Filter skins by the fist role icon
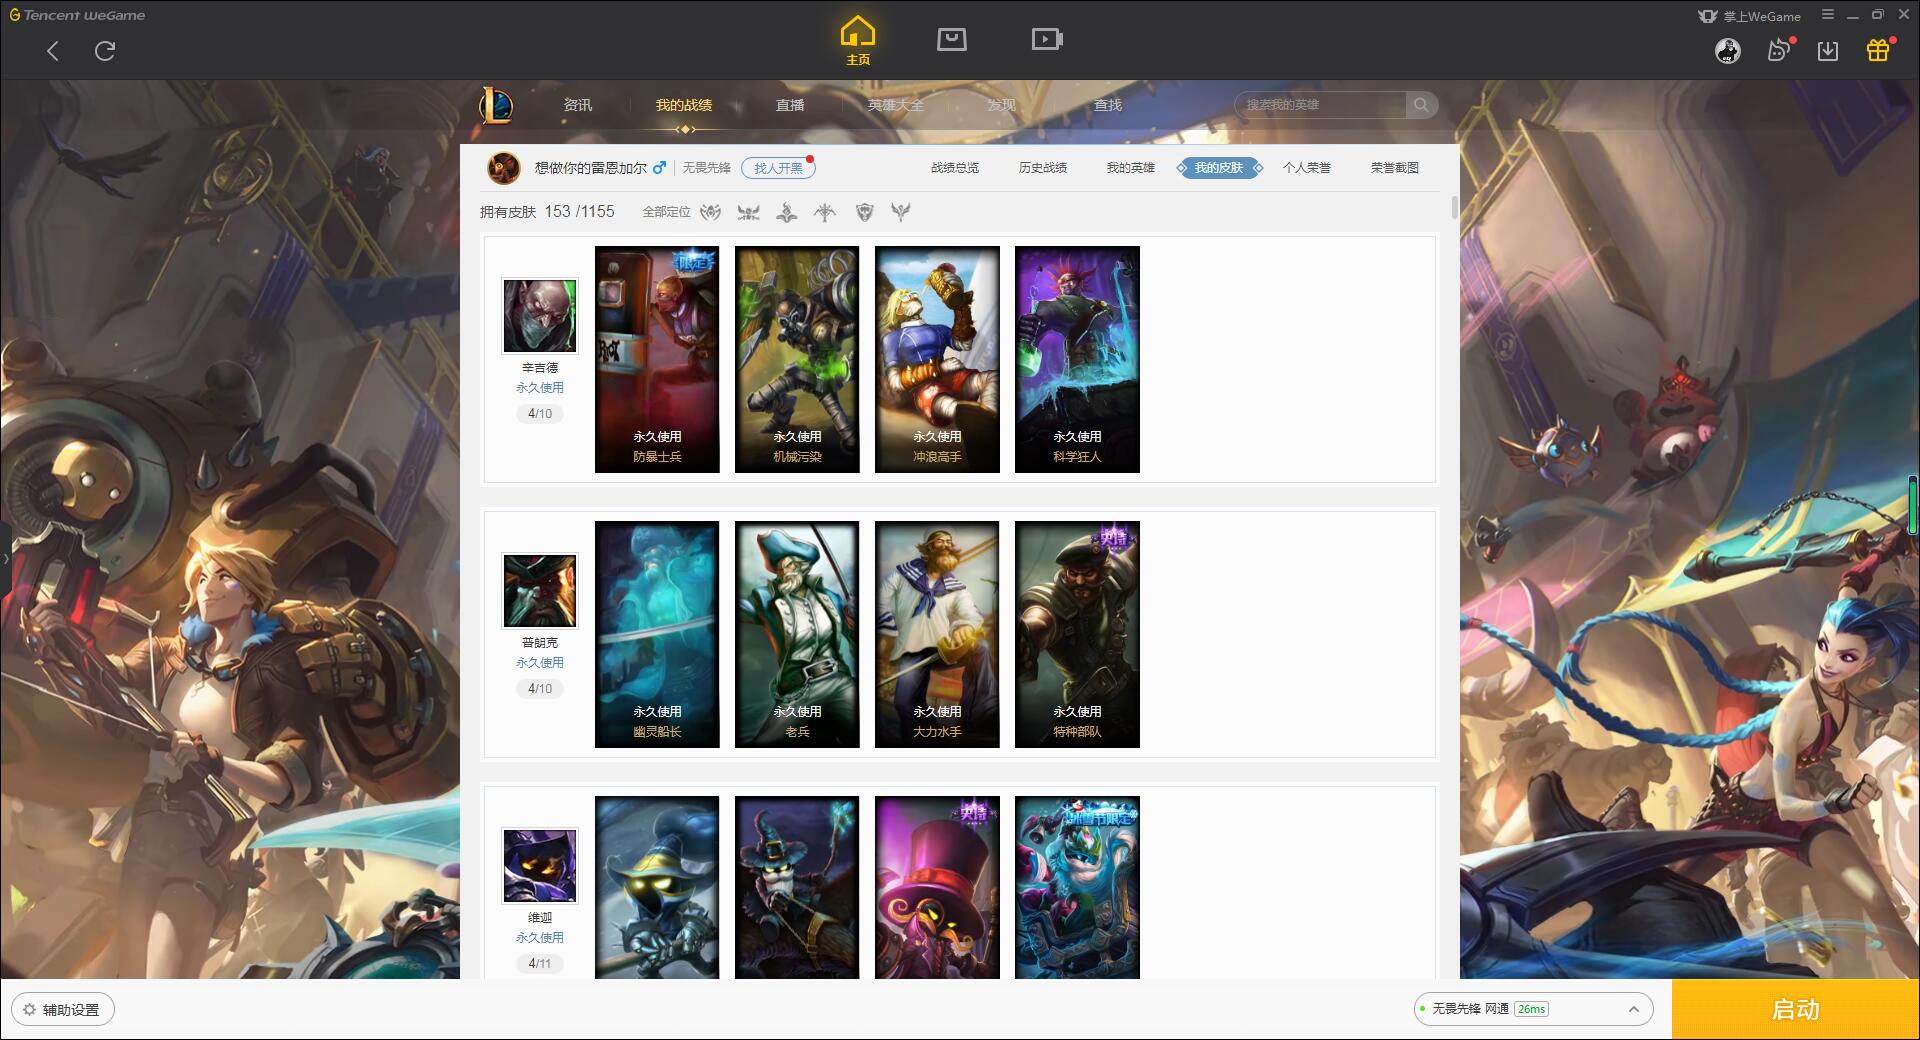Viewport: 1920px width, 1040px height. tap(710, 212)
